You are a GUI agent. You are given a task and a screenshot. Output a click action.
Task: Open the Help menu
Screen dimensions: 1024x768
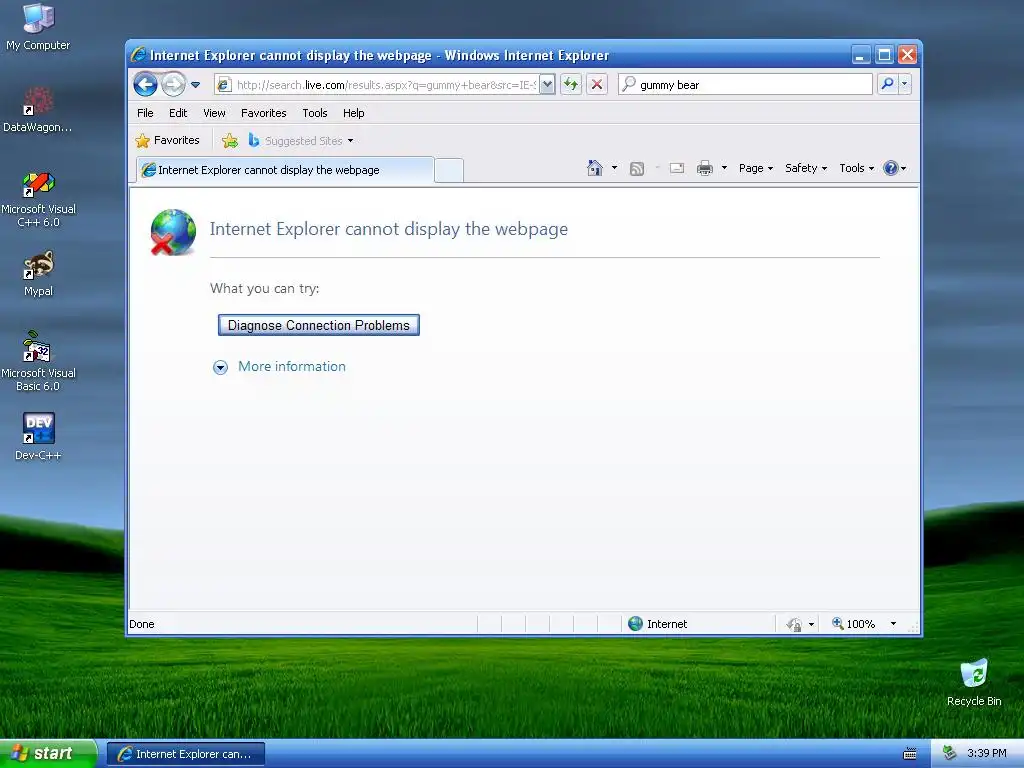point(353,113)
